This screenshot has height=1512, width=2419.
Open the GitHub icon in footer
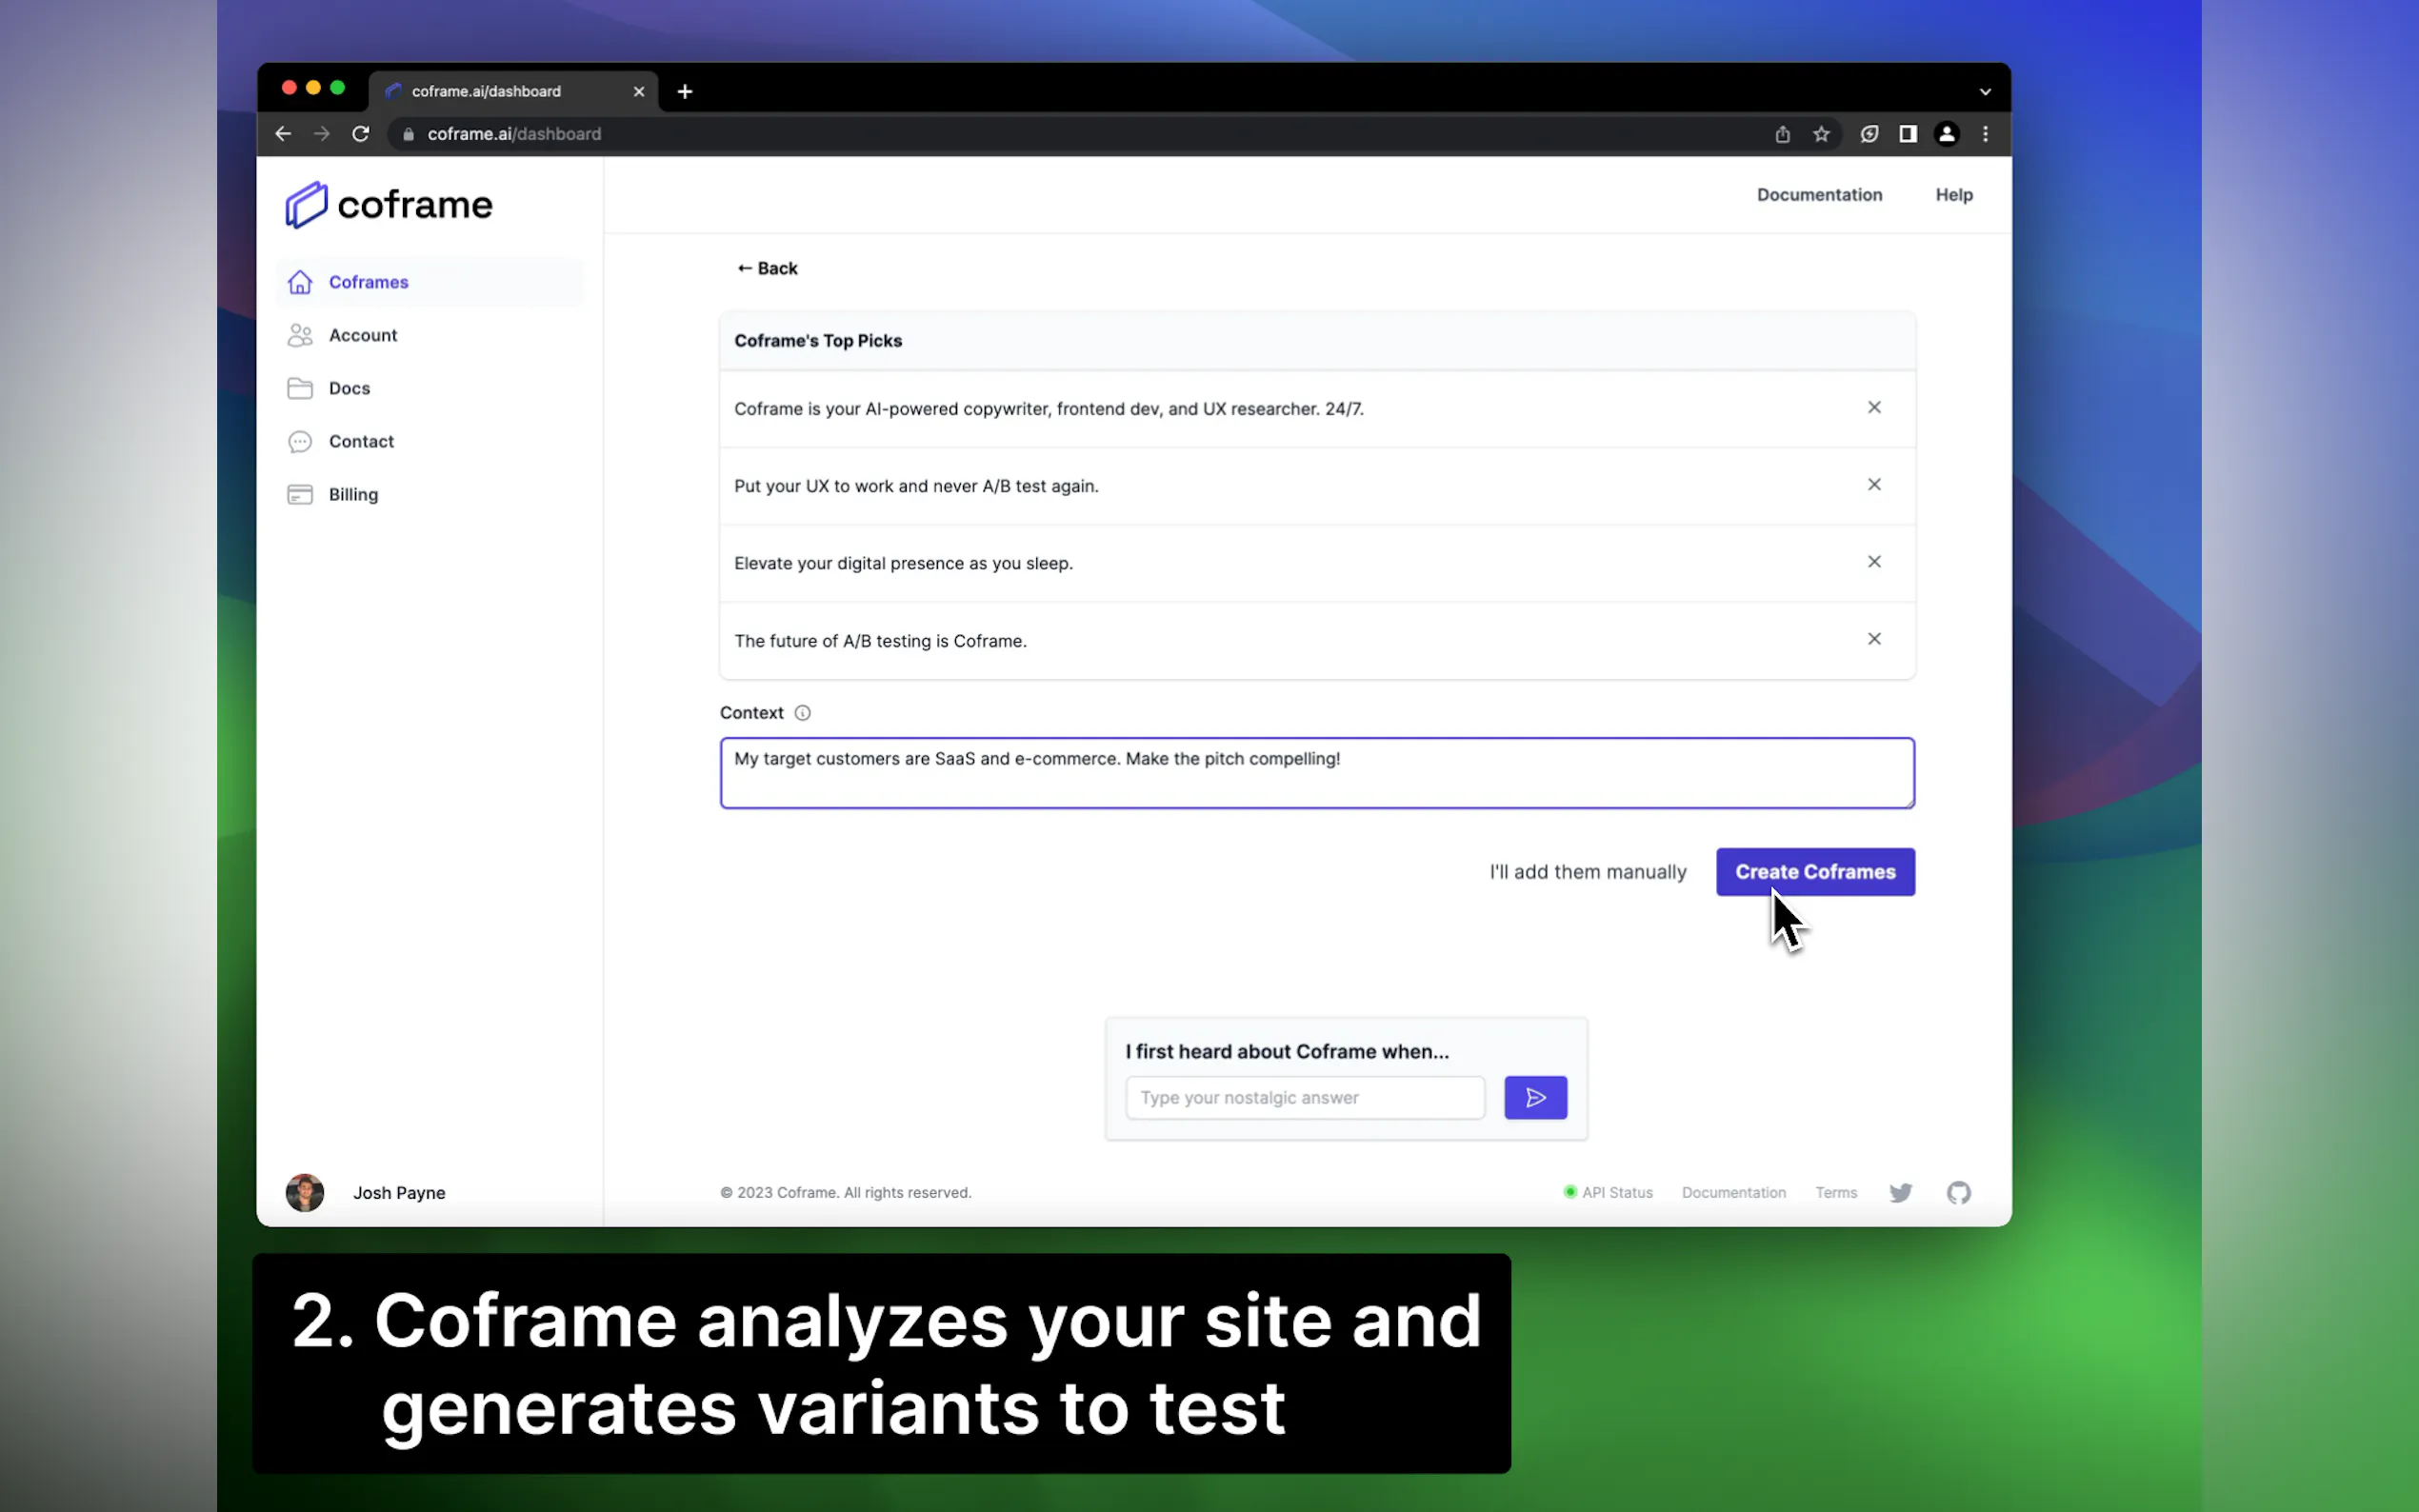tap(1958, 1192)
